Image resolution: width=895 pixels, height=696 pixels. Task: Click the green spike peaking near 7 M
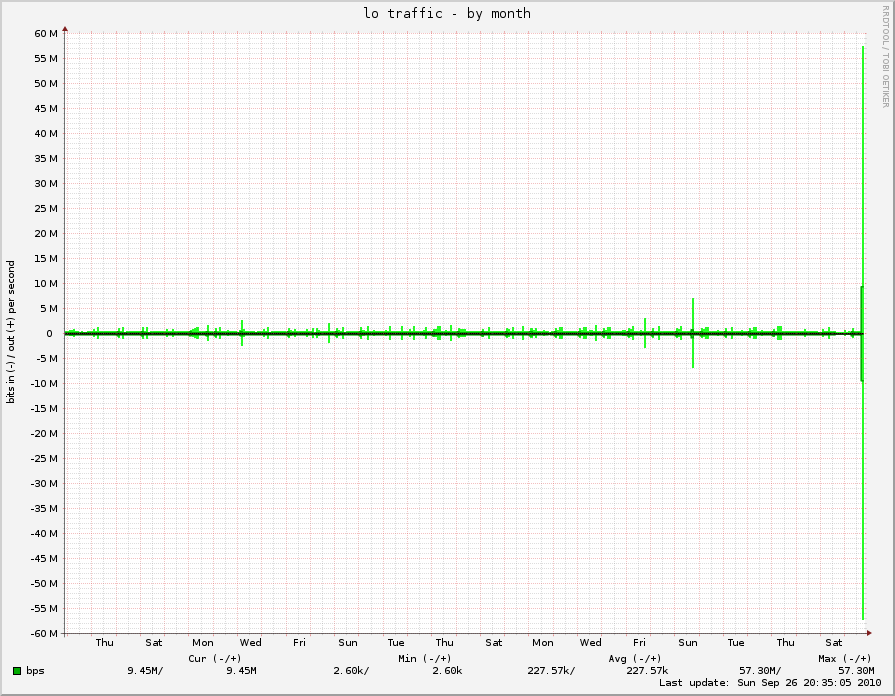pyautogui.click(x=693, y=315)
